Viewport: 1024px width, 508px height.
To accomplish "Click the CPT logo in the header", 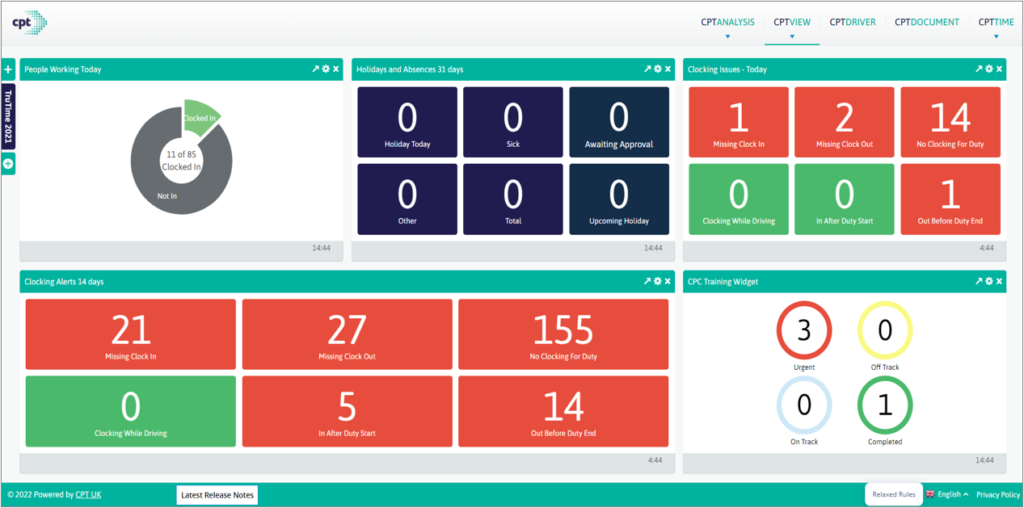I will (29, 22).
